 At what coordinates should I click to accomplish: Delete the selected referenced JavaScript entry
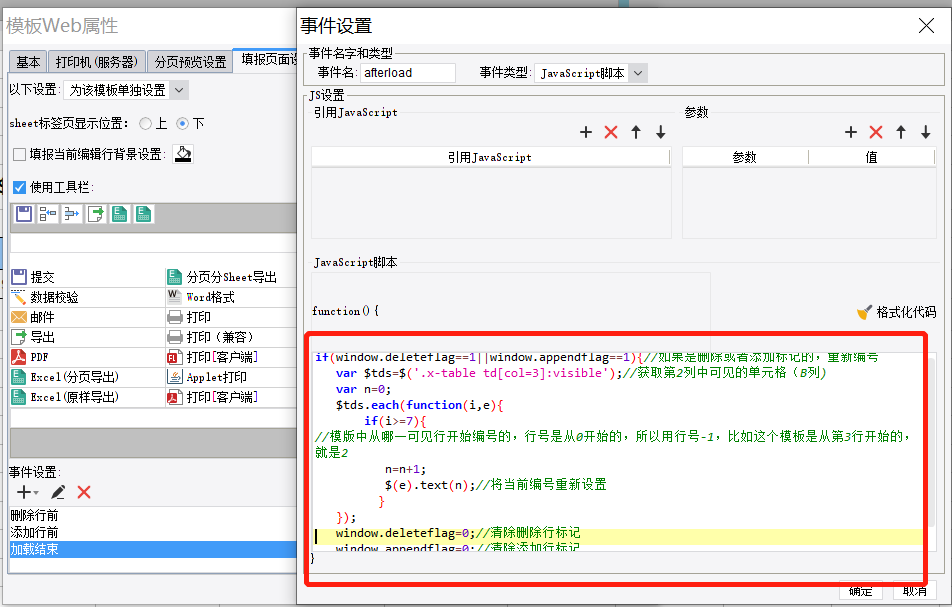click(x=611, y=132)
